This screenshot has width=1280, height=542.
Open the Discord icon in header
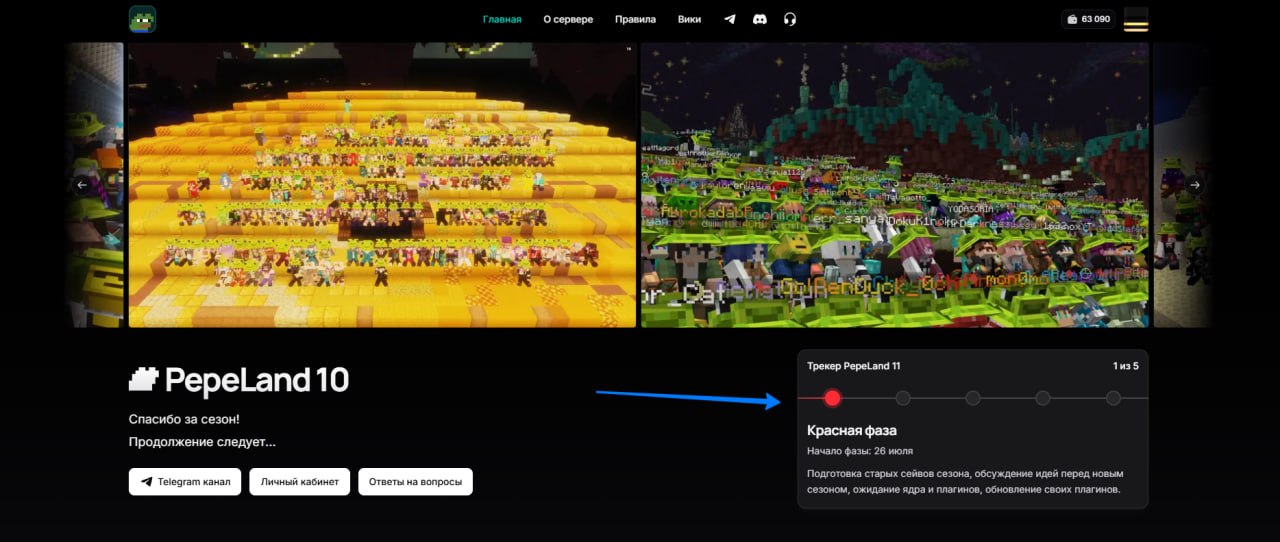pos(760,19)
